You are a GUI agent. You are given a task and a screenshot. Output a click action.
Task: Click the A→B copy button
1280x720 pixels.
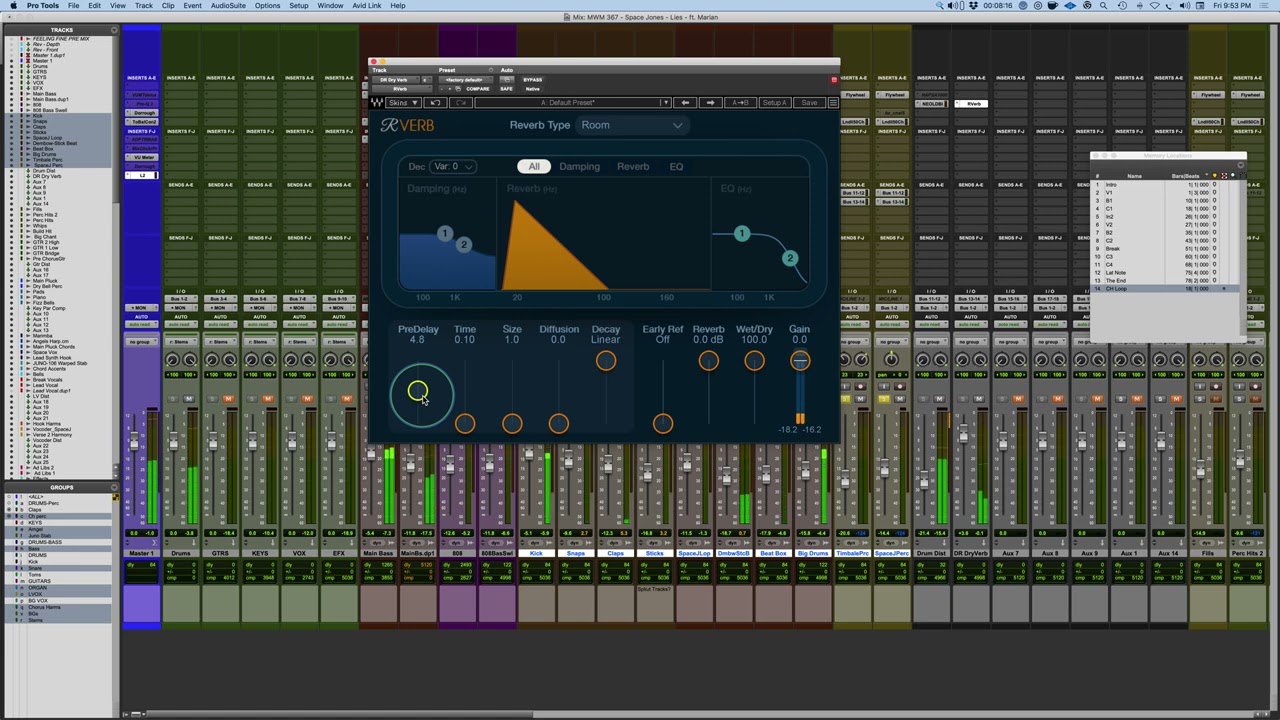pyautogui.click(x=740, y=103)
